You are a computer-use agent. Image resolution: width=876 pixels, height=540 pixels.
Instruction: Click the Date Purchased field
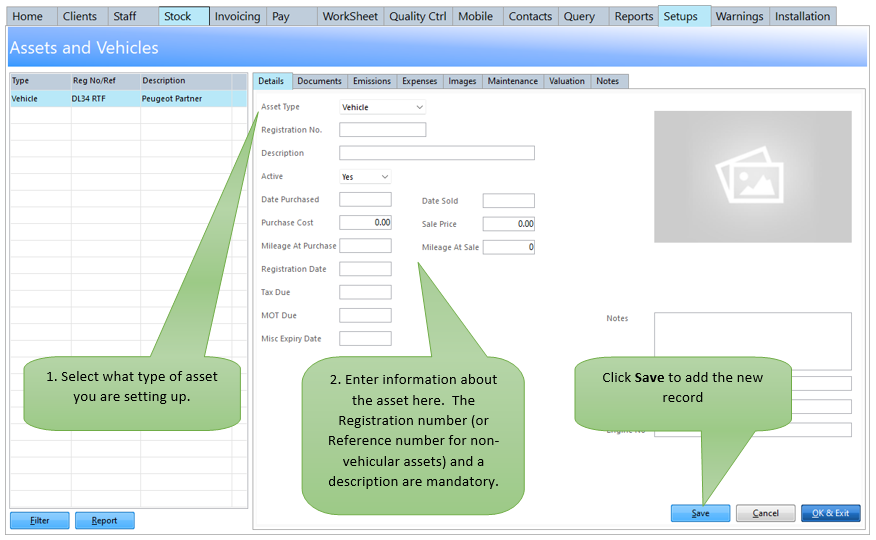tap(365, 199)
